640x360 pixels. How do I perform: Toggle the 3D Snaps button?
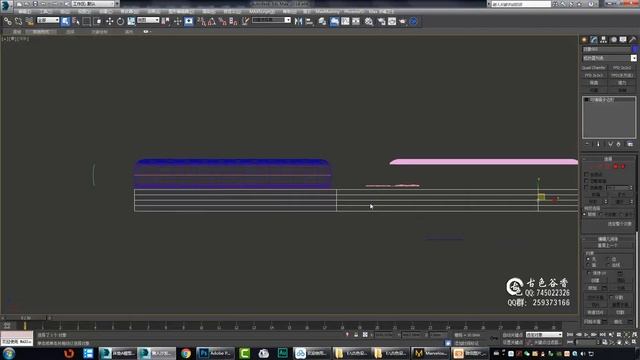202,21
